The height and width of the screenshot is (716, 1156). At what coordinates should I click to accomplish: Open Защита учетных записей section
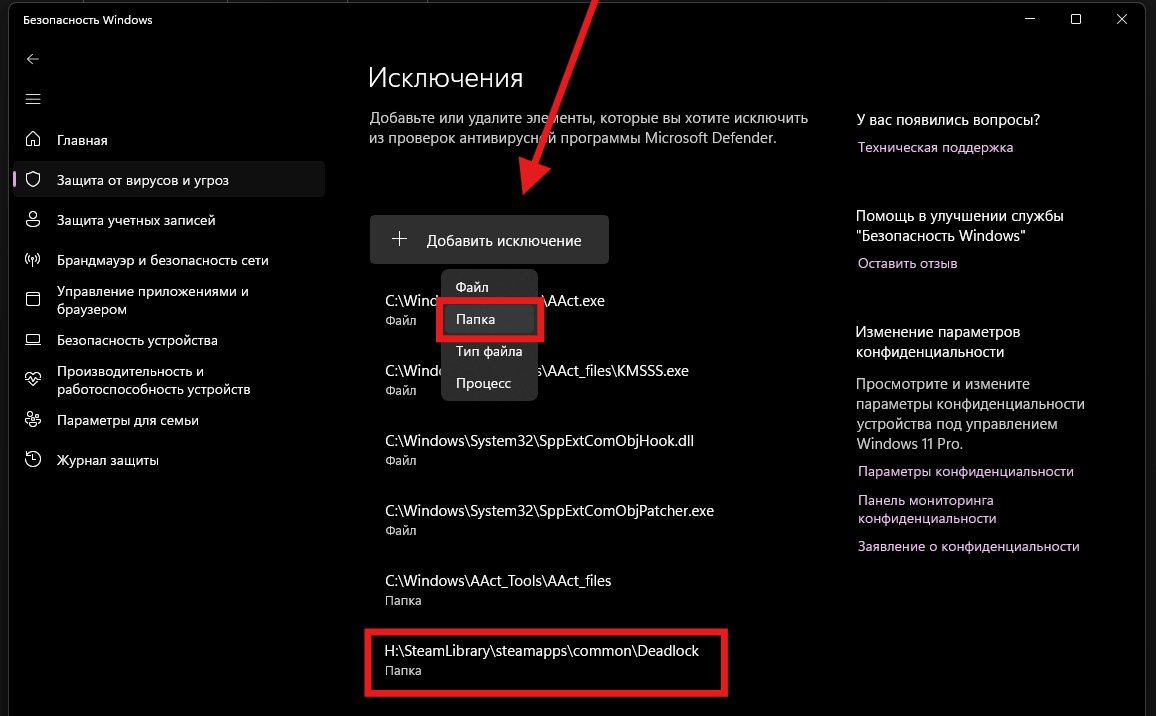tap(169, 220)
